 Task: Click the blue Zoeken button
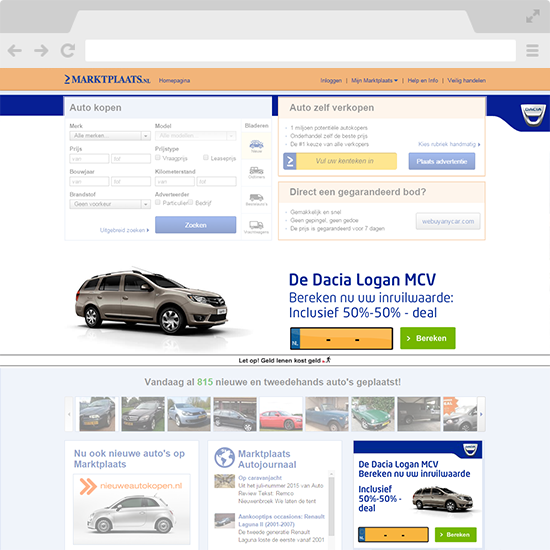(196, 225)
